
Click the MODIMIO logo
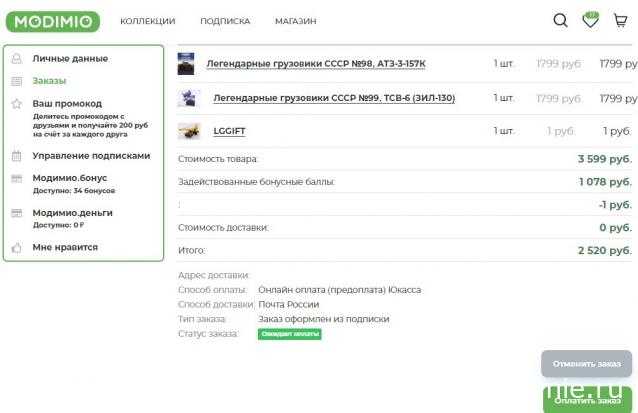coord(52,22)
